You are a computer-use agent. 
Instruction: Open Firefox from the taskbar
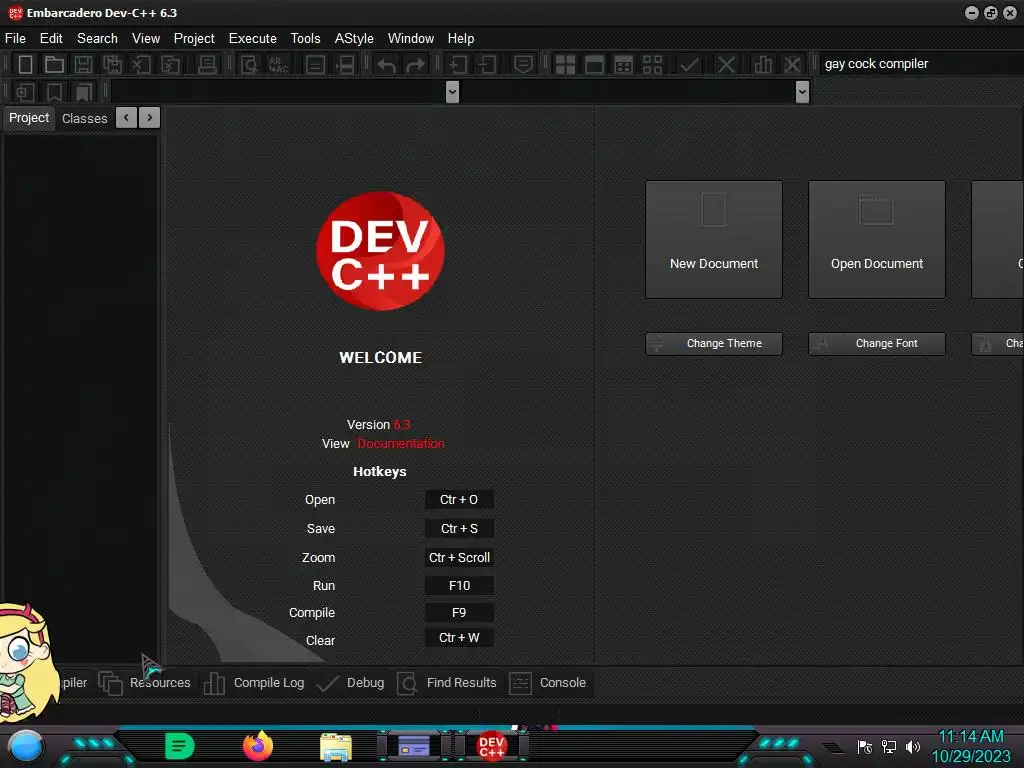(258, 746)
